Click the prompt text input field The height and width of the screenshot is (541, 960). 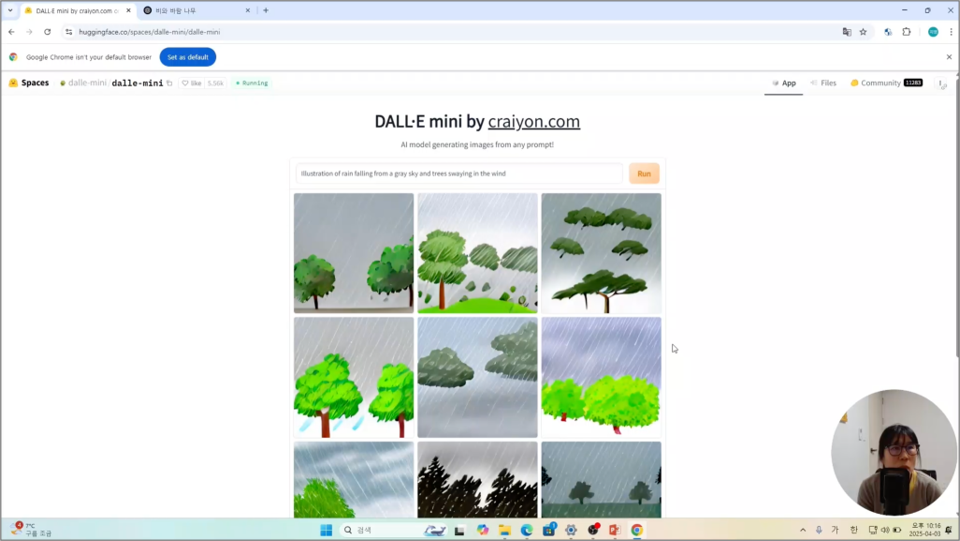tap(459, 174)
